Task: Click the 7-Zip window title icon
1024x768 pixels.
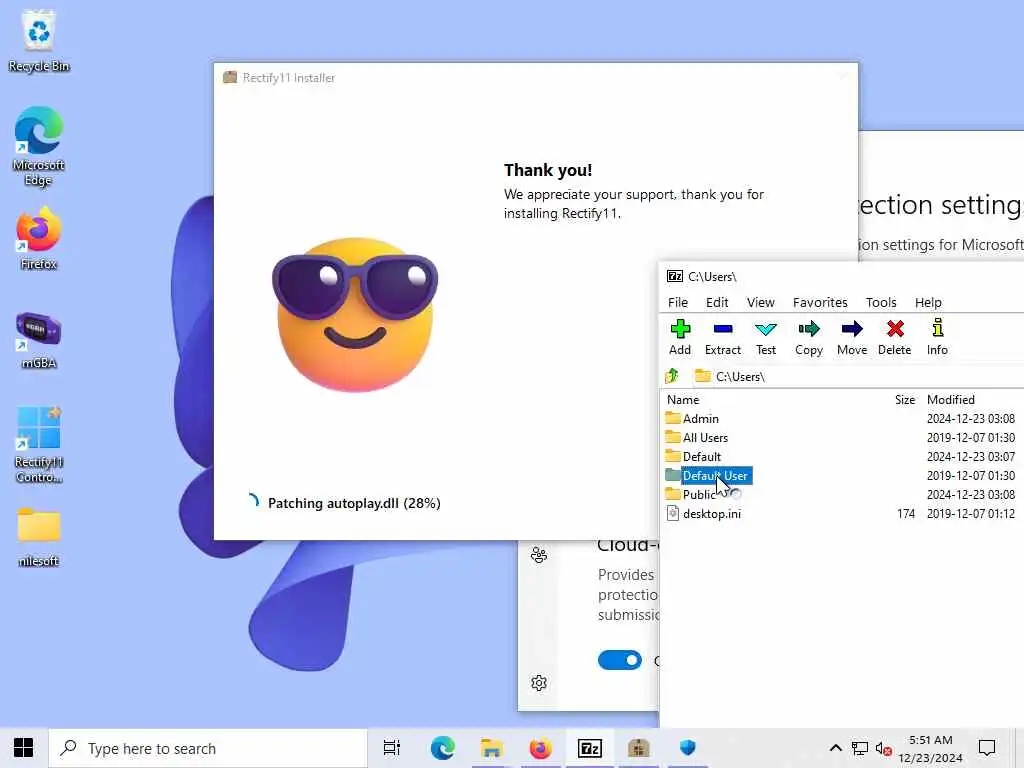Action: coord(675,276)
